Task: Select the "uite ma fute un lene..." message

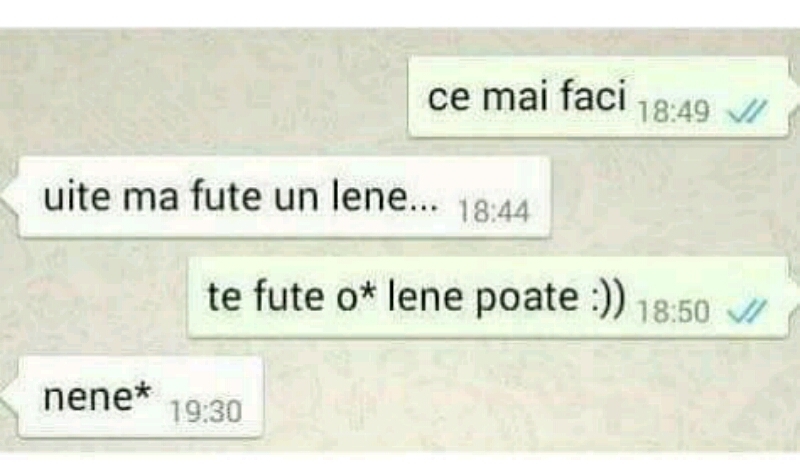Action: [x=285, y=198]
